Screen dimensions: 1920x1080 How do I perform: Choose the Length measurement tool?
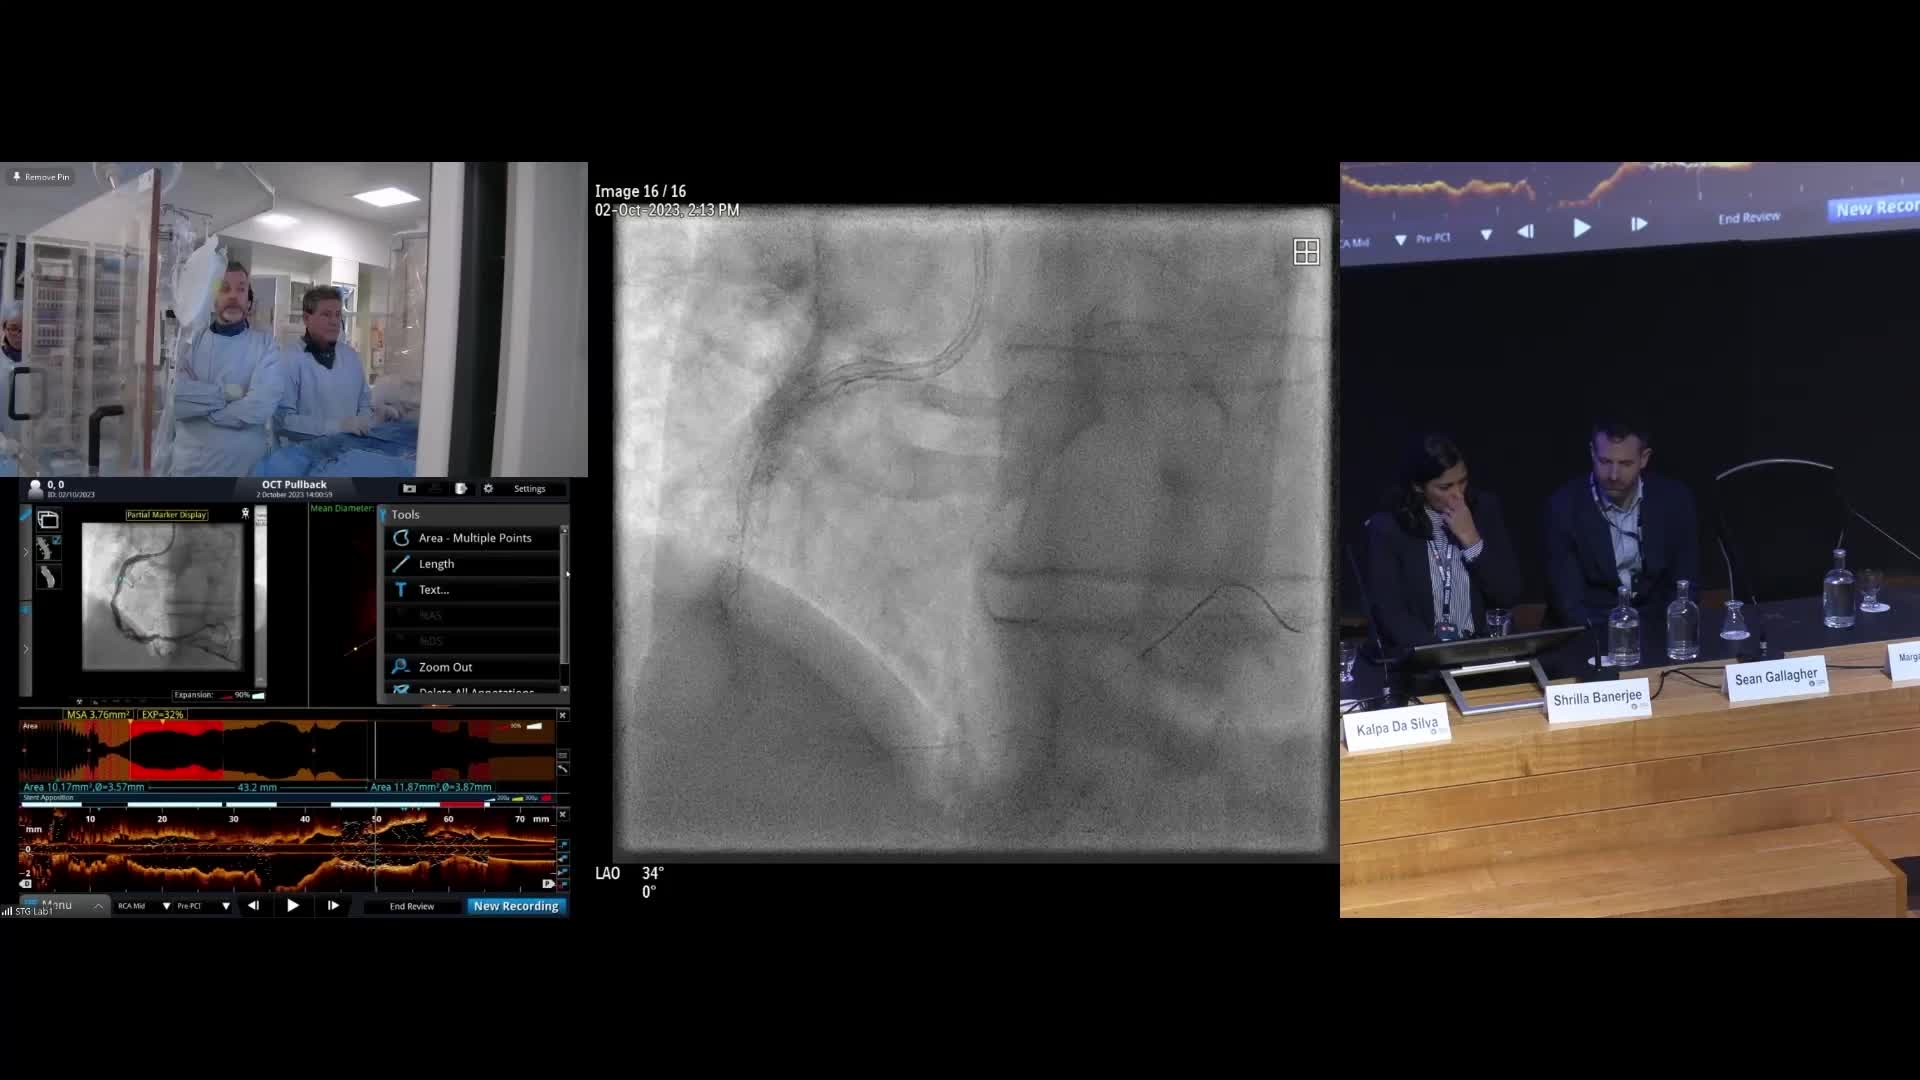(436, 564)
